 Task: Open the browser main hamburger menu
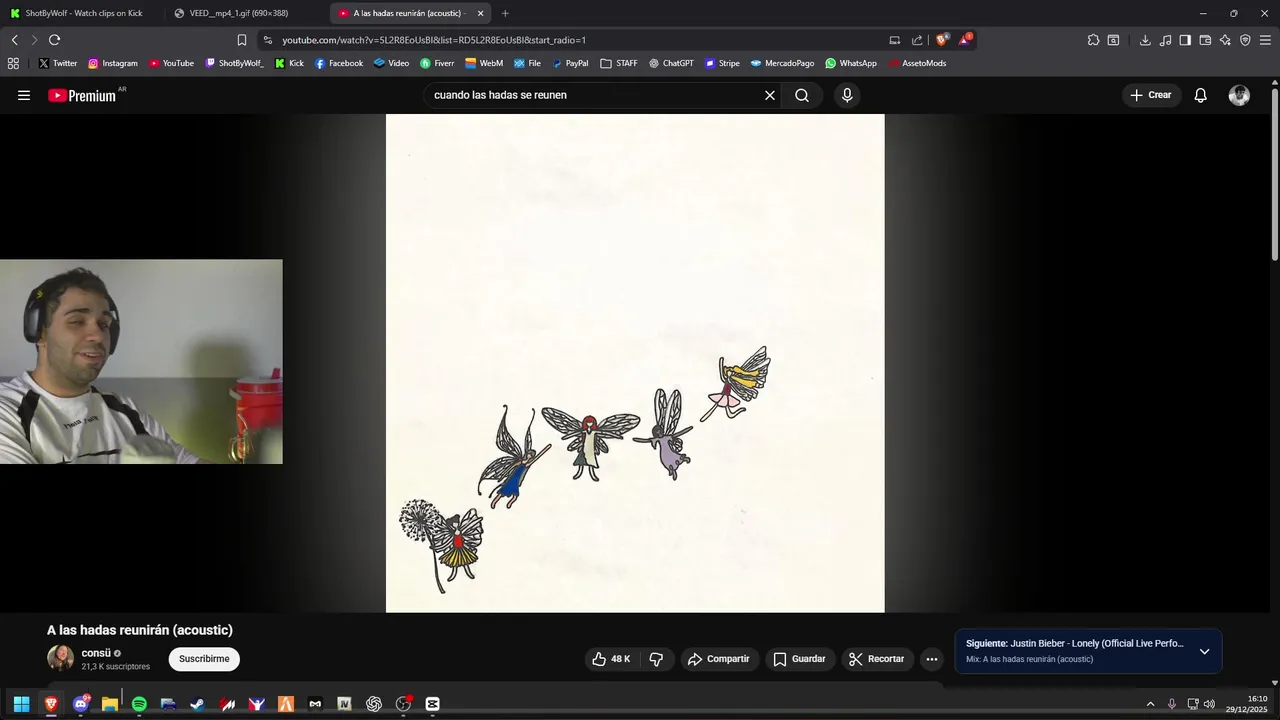point(1266,40)
